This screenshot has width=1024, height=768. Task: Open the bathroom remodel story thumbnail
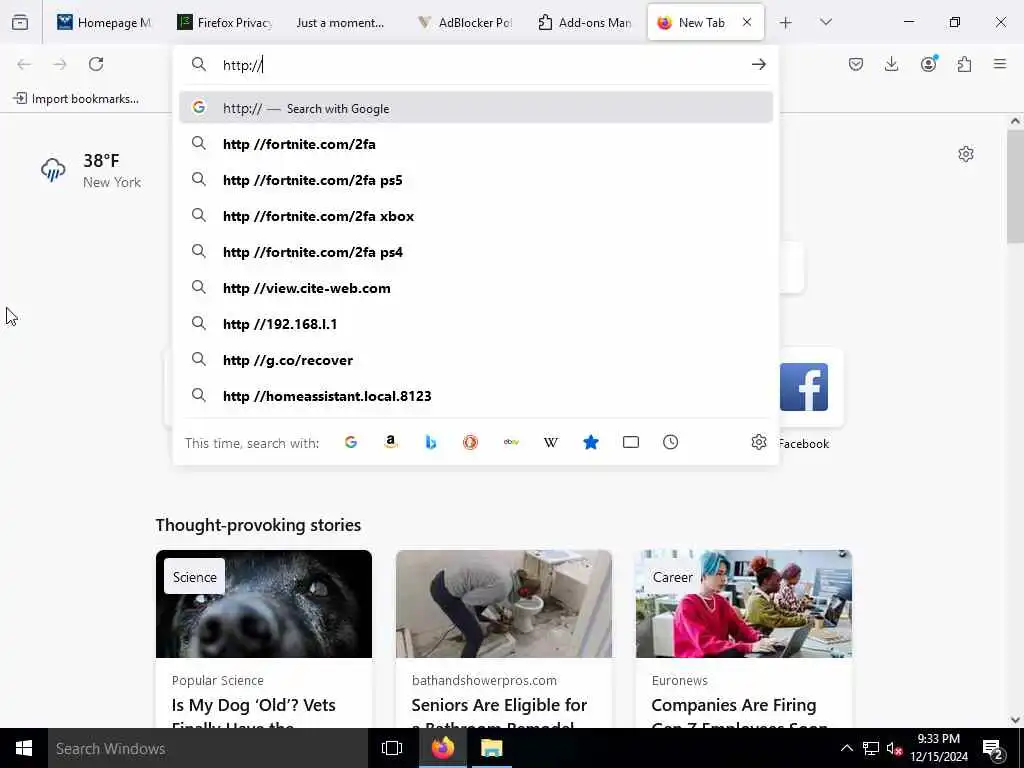coord(504,603)
